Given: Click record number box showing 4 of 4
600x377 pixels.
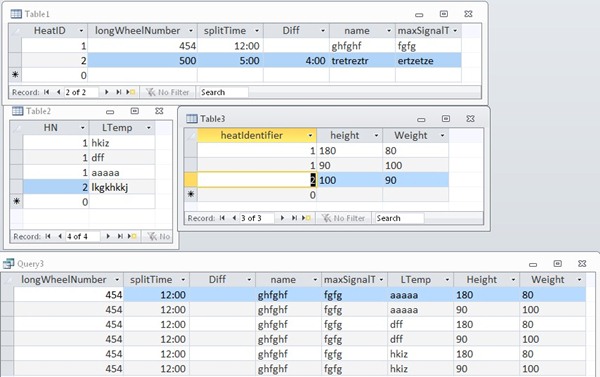Looking at the screenshot, I should 83,237.
